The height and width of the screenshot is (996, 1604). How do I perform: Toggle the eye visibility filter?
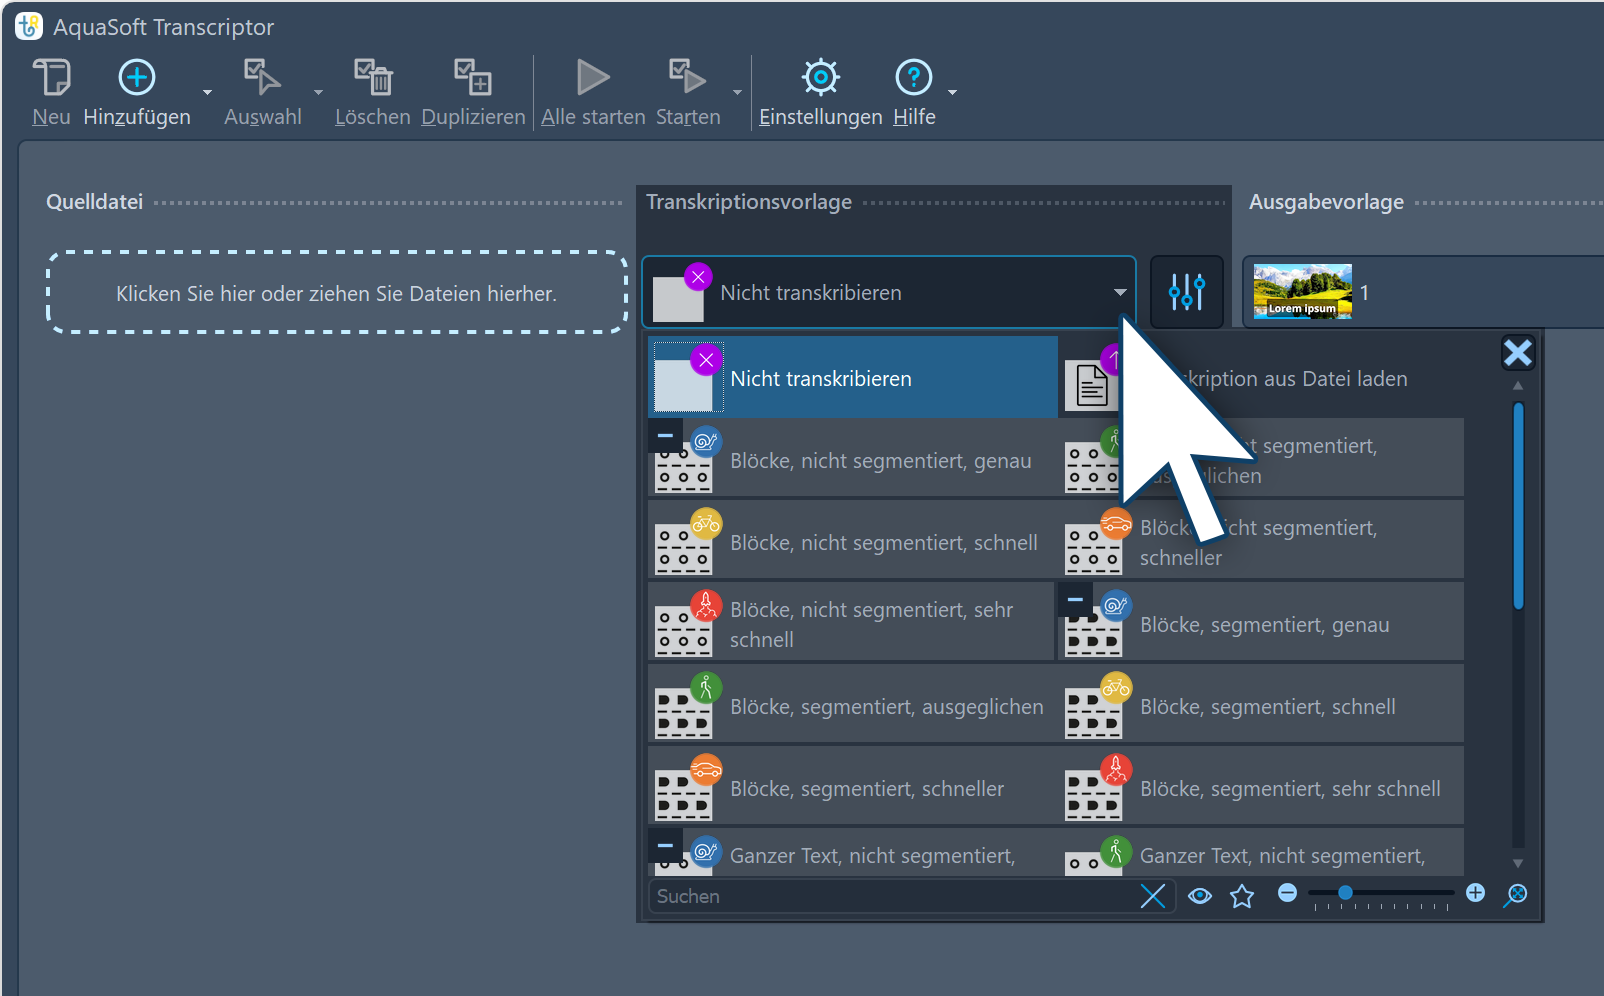point(1200,896)
